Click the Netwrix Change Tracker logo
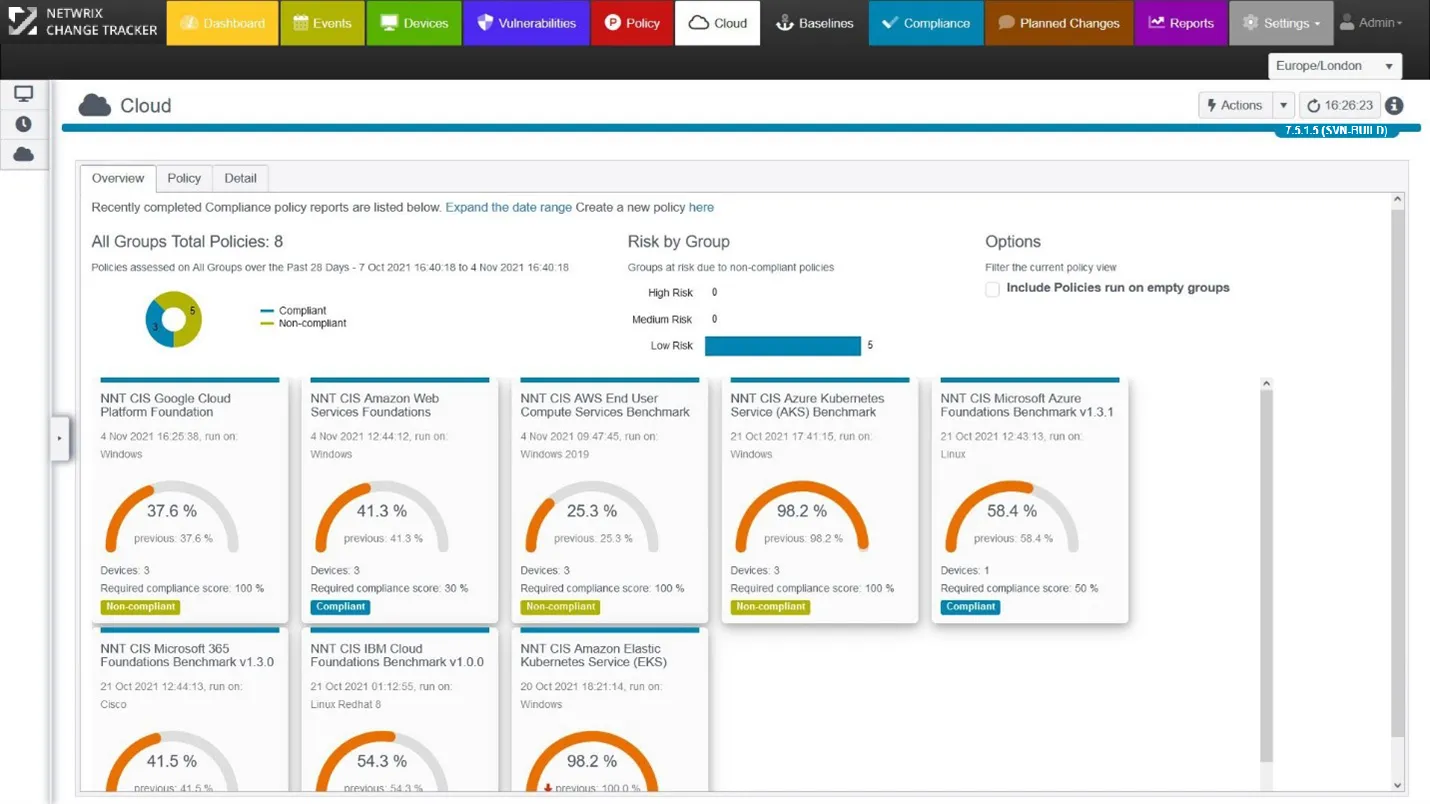 [83, 22]
